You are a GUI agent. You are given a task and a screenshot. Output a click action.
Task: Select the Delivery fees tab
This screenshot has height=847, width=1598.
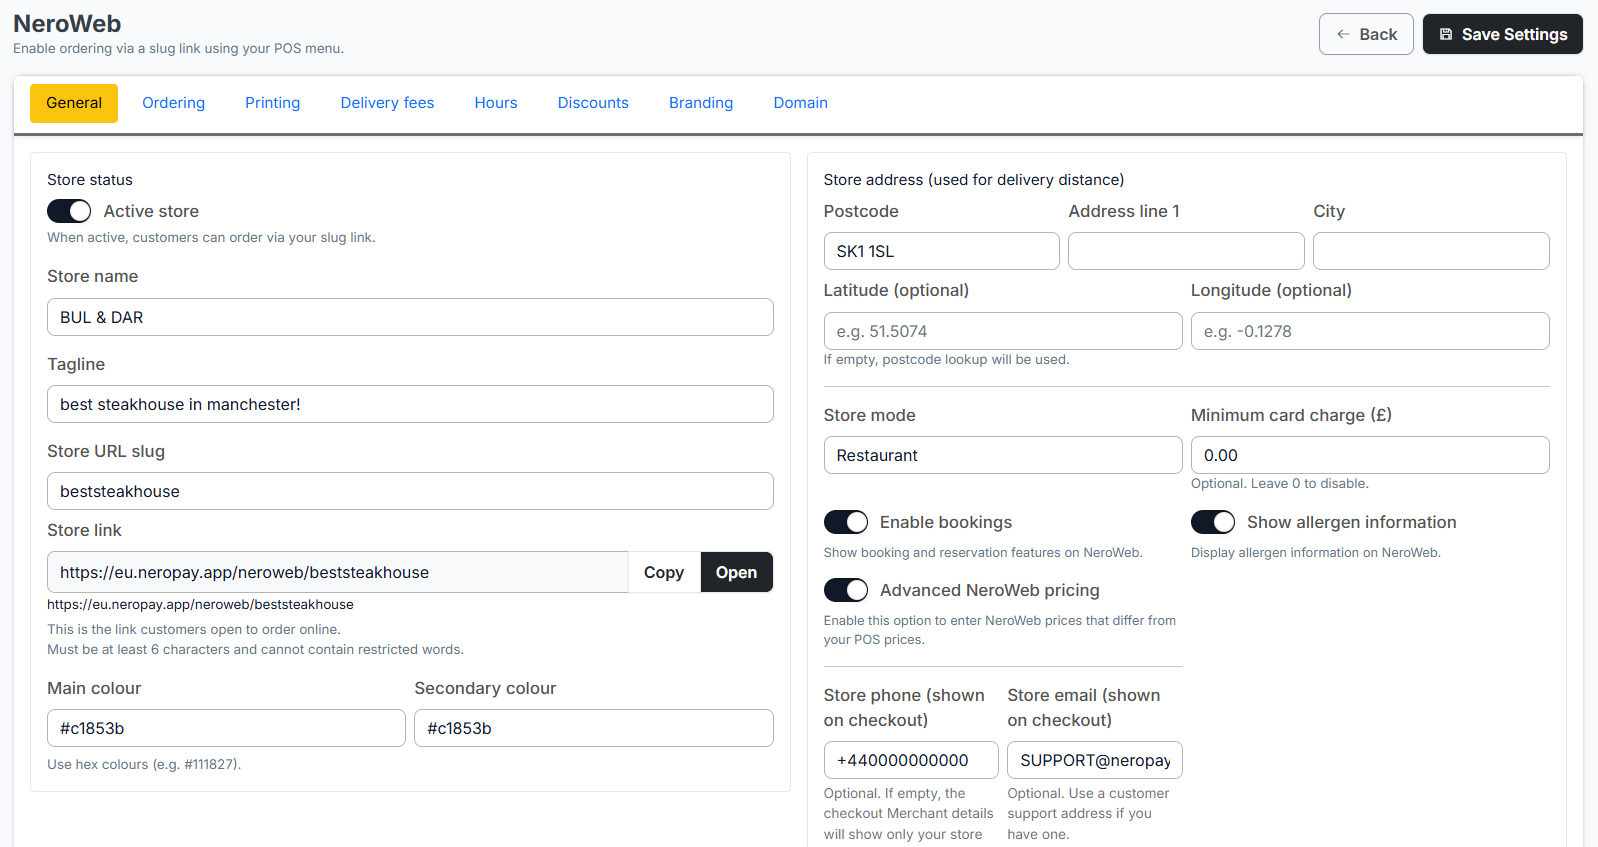[x=387, y=103]
